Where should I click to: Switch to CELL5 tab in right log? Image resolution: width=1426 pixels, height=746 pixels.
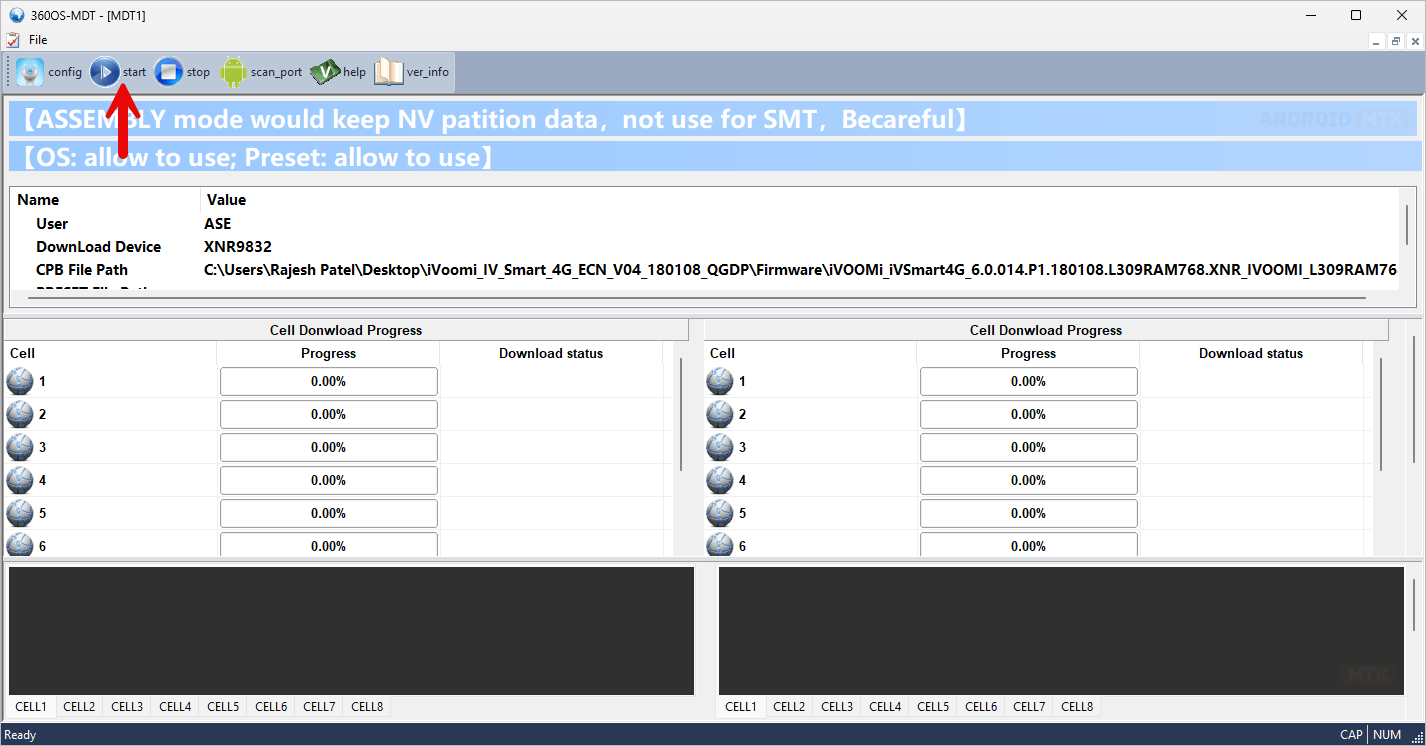click(933, 707)
